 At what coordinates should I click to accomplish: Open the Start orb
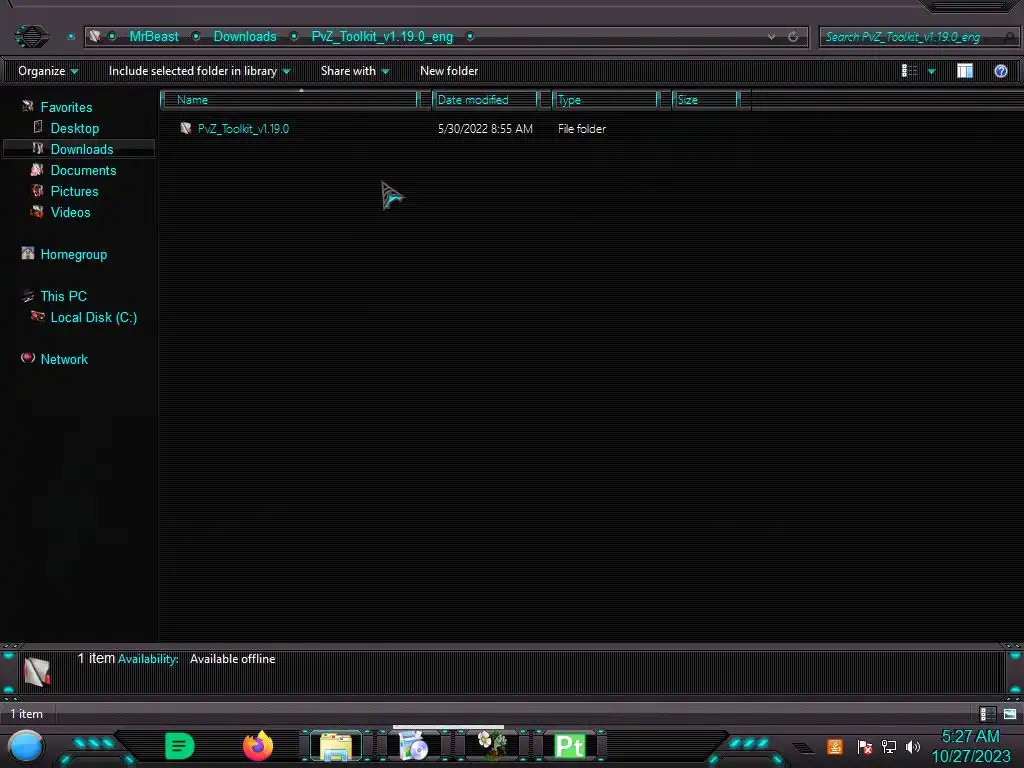coord(26,746)
